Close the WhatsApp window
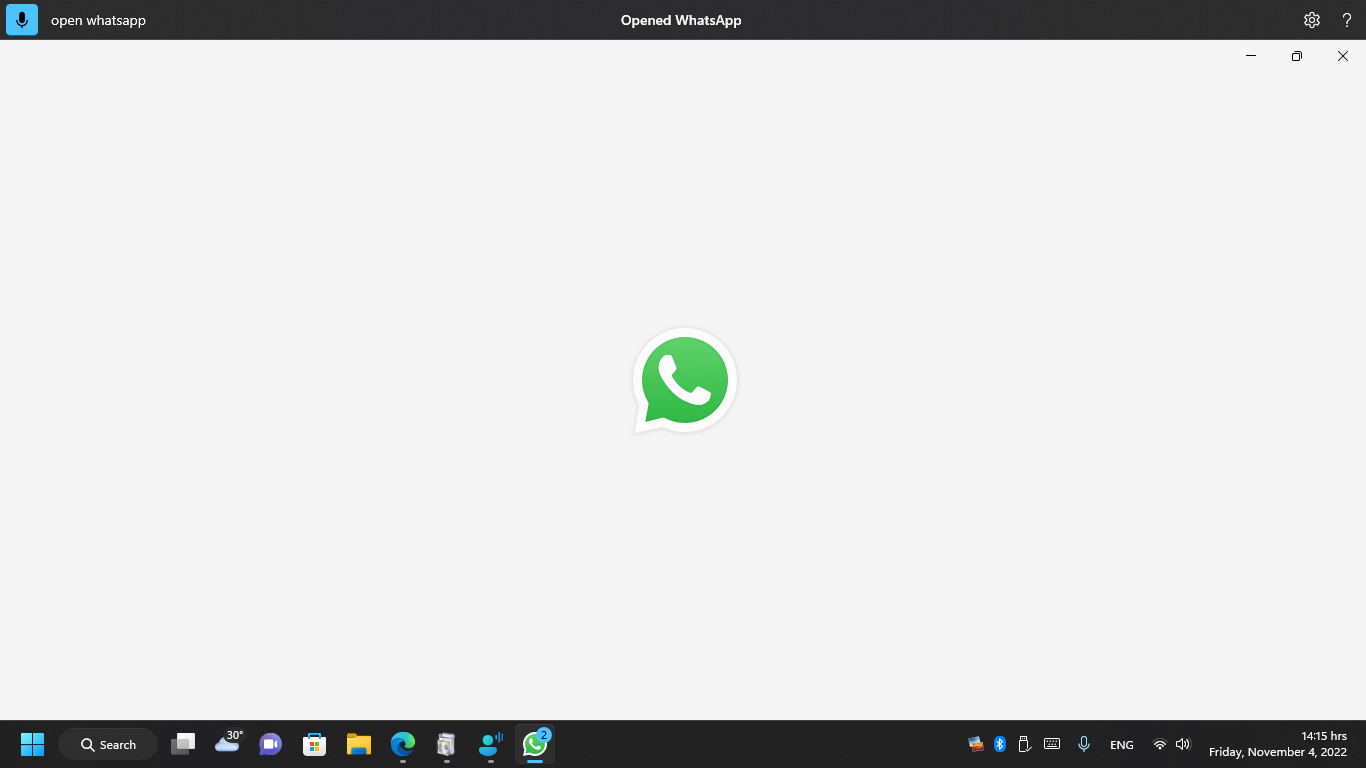Image resolution: width=1366 pixels, height=768 pixels. [1343, 56]
